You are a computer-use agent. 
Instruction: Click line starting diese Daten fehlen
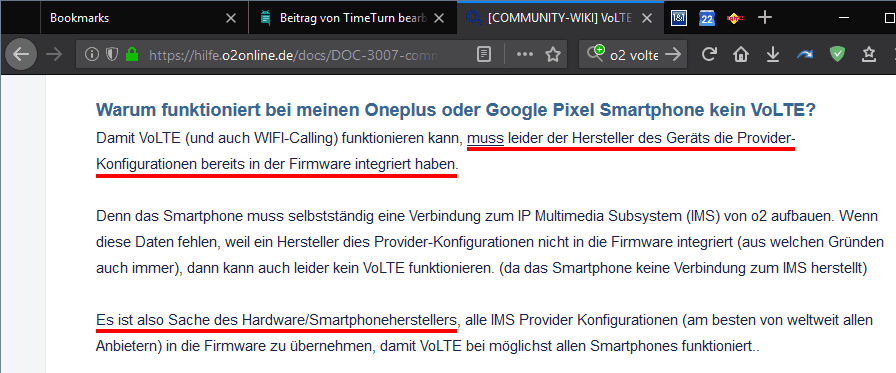(x=490, y=242)
